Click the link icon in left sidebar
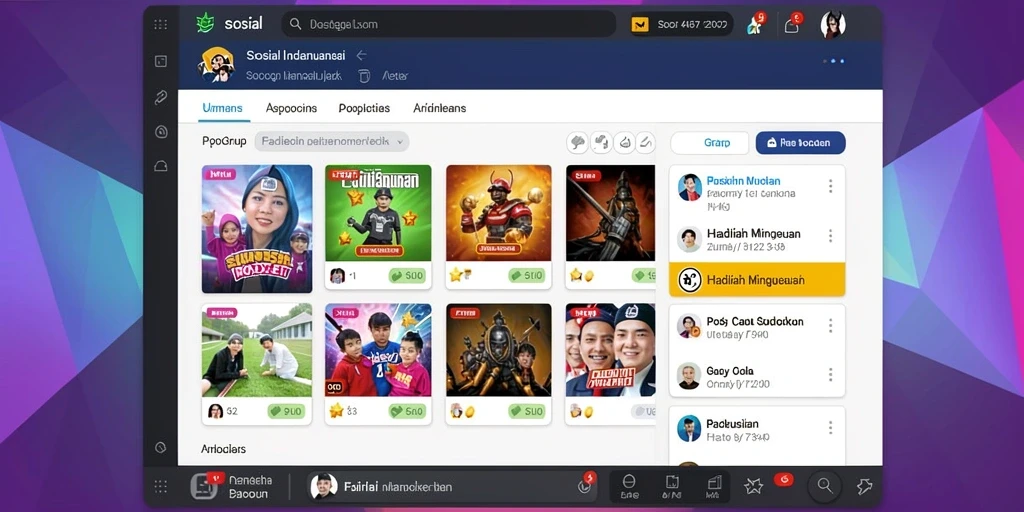Image resolution: width=1024 pixels, height=512 pixels. 161,98
